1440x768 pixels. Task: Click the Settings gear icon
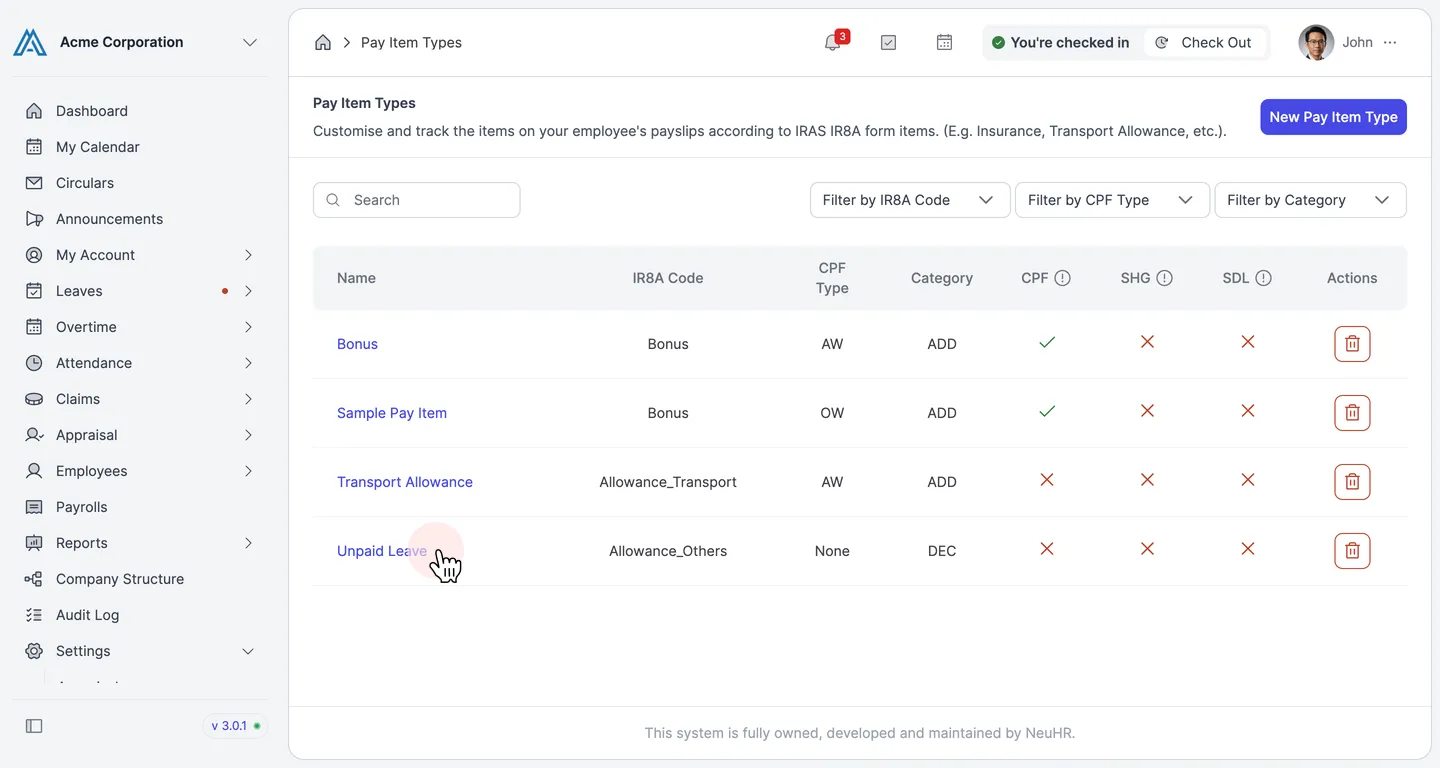[34, 651]
